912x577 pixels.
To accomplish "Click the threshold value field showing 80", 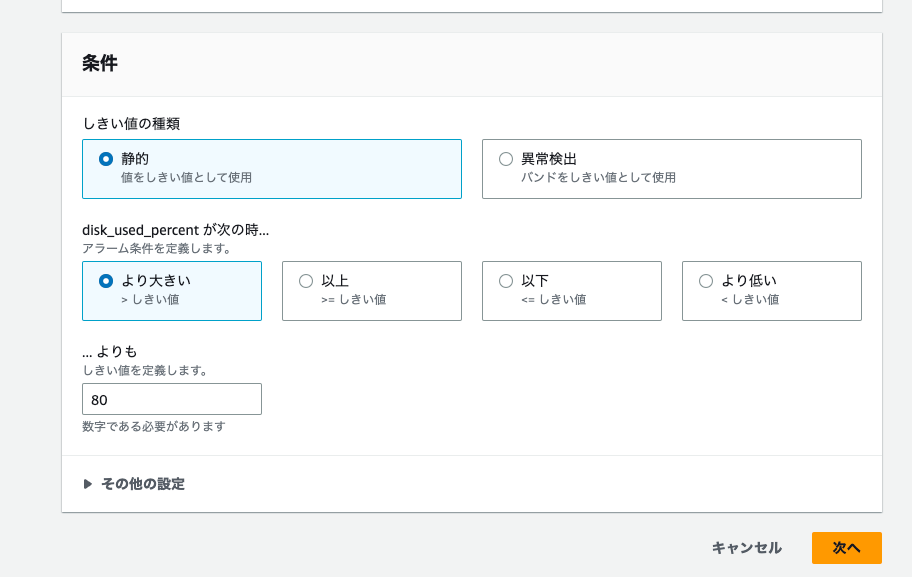I will point(172,399).
